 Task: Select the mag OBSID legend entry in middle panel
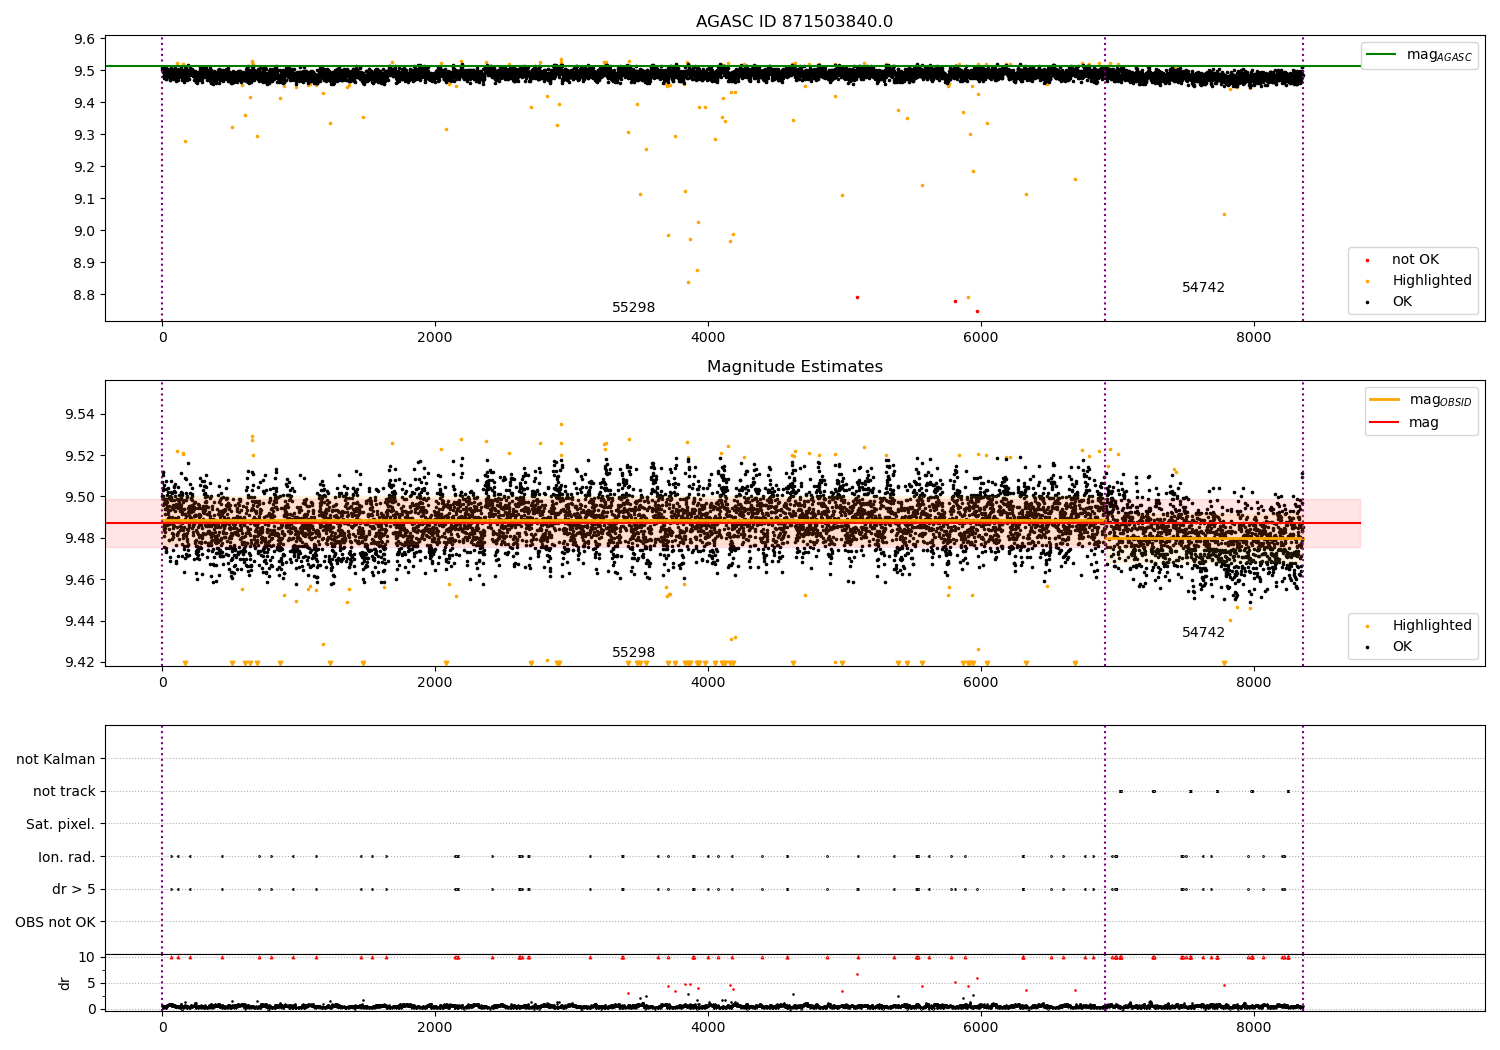click(x=1421, y=400)
